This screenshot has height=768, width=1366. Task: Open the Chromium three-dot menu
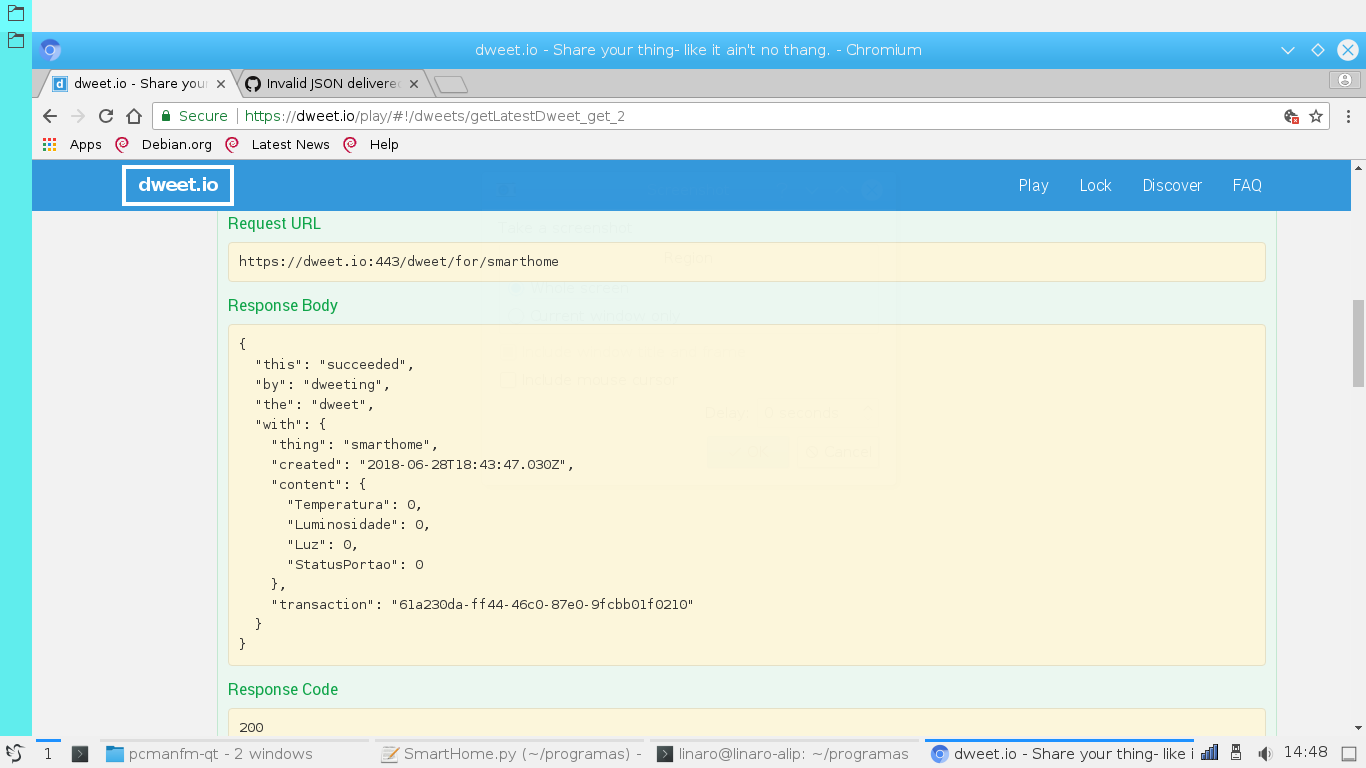point(1349,116)
